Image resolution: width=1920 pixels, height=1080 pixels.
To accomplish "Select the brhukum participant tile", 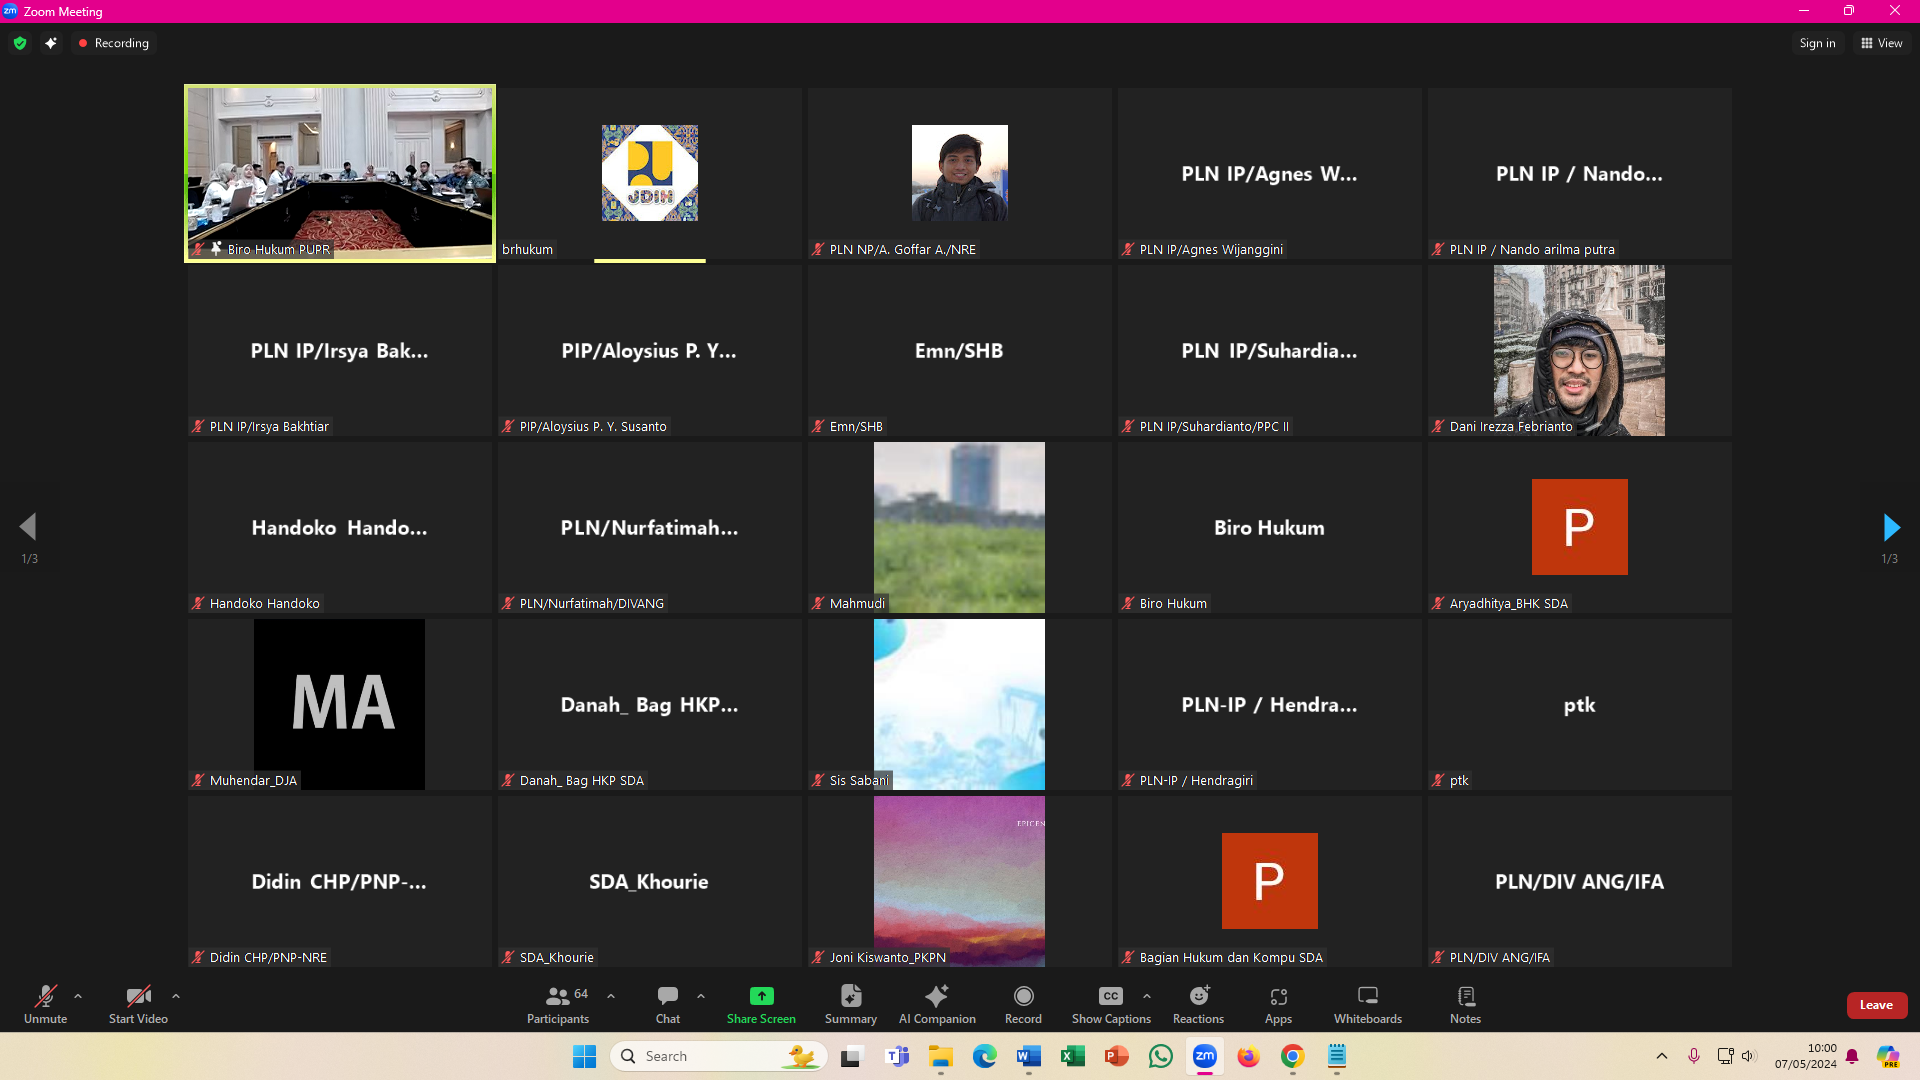I will tap(650, 173).
